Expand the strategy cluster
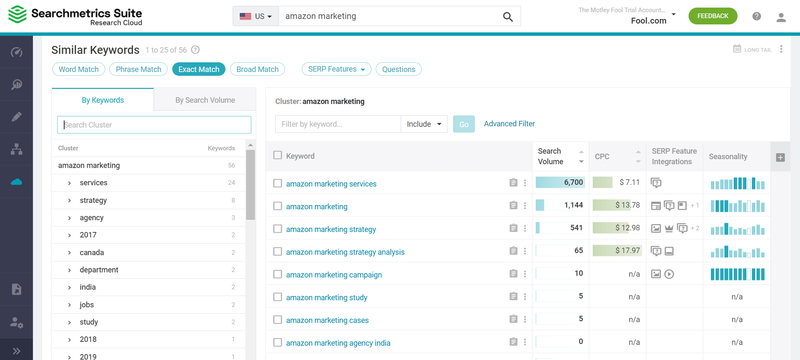The image size is (800, 360). tap(69, 200)
